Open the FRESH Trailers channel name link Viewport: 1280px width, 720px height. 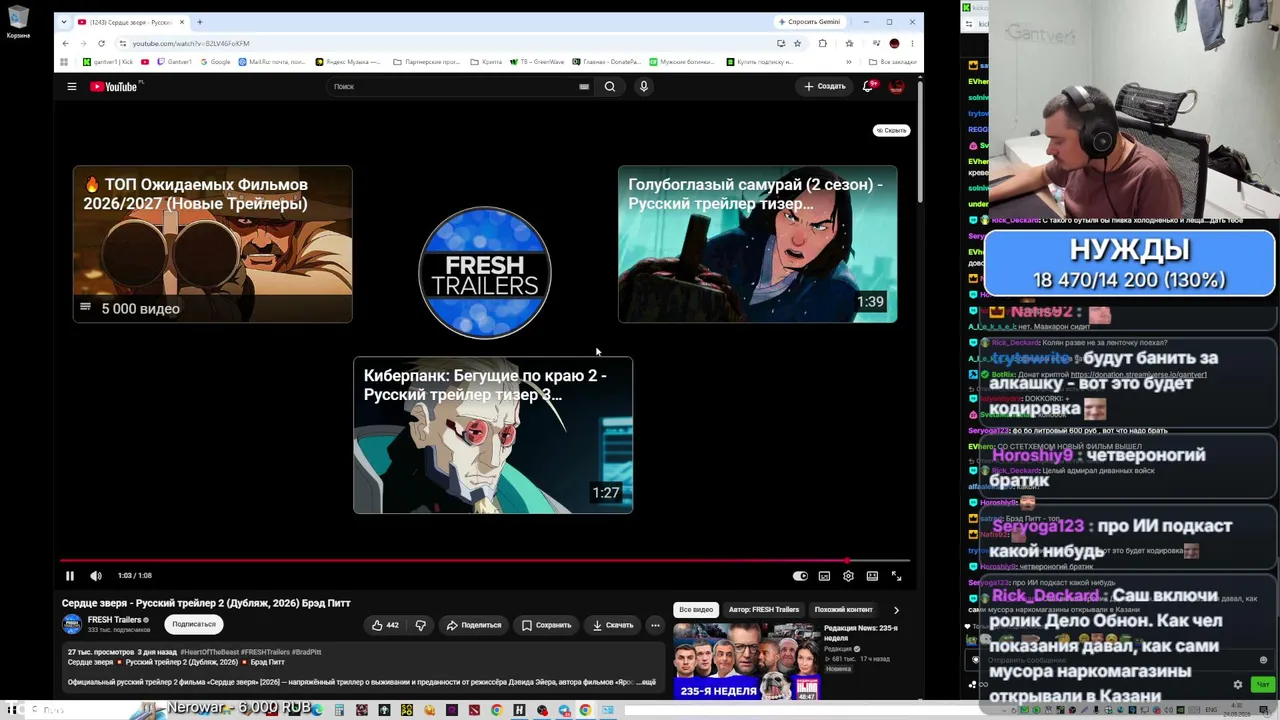114,620
